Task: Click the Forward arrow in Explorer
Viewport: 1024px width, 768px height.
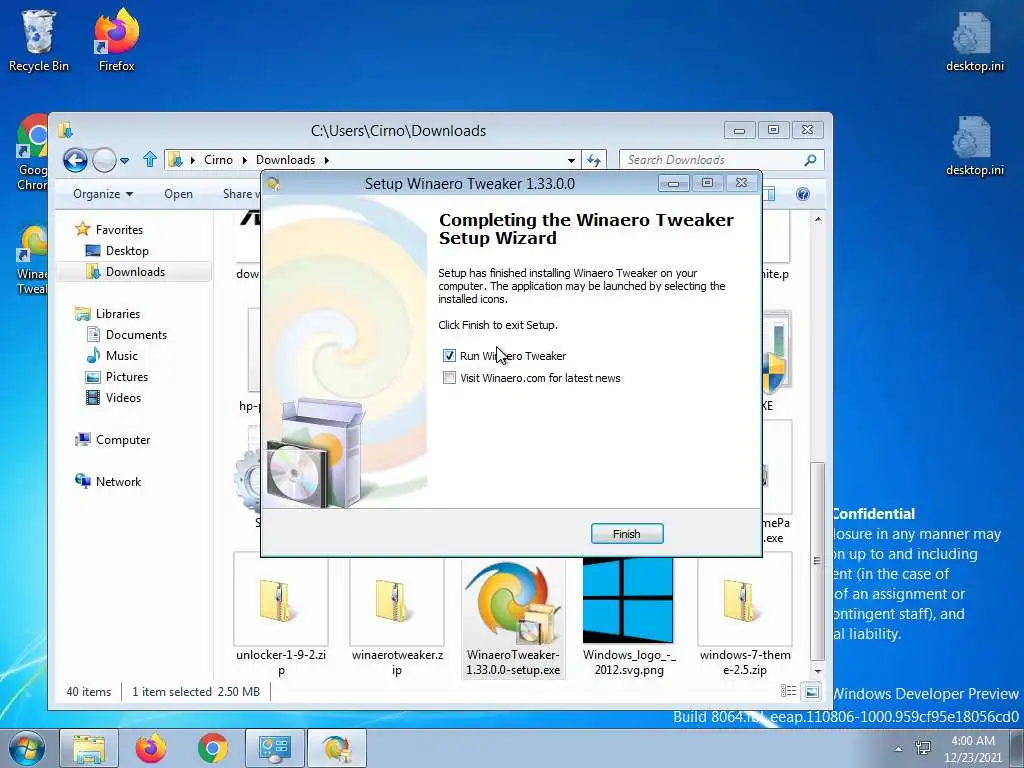Action: click(x=104, y=160)
